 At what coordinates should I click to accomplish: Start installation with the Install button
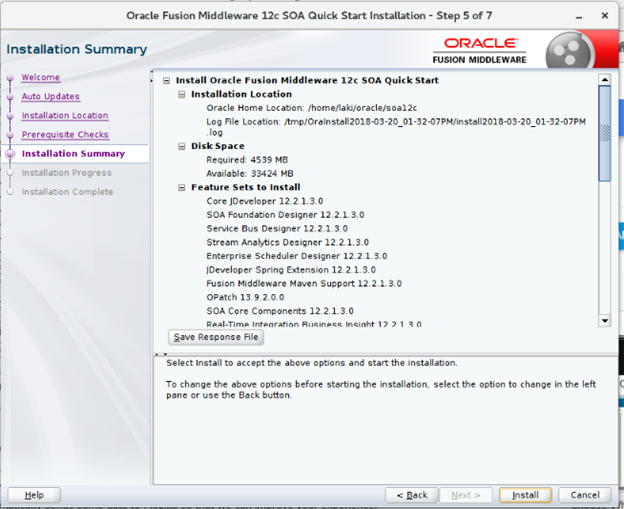(525, 495)
